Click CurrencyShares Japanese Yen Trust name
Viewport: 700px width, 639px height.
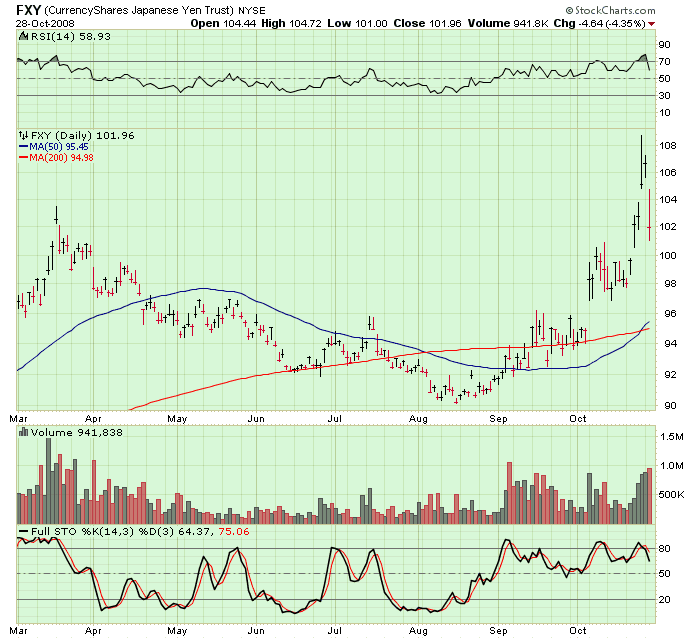pos(141,10)
